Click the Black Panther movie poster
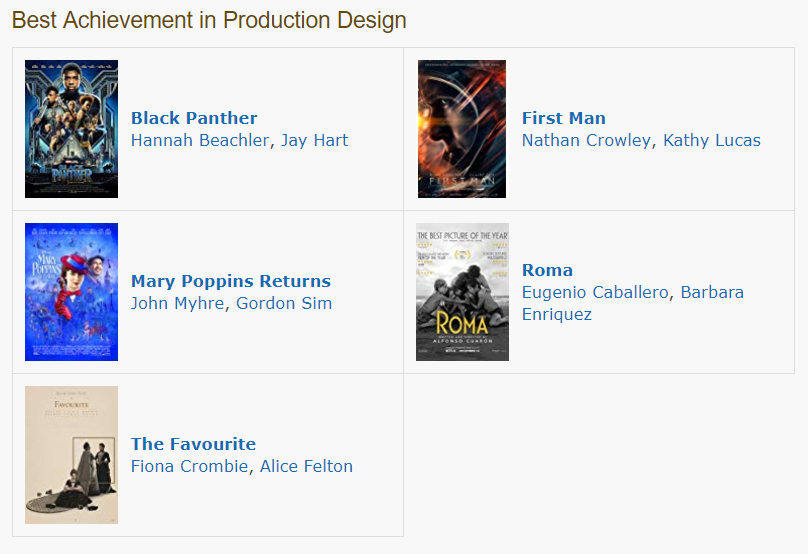 tap(71, 129)
